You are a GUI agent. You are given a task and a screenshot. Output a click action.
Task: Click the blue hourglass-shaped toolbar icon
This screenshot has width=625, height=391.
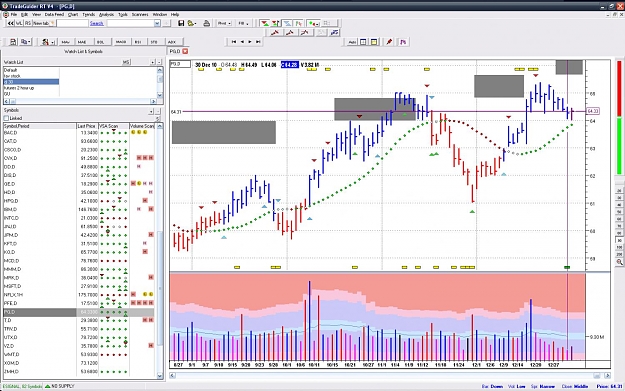pos(287,23)
